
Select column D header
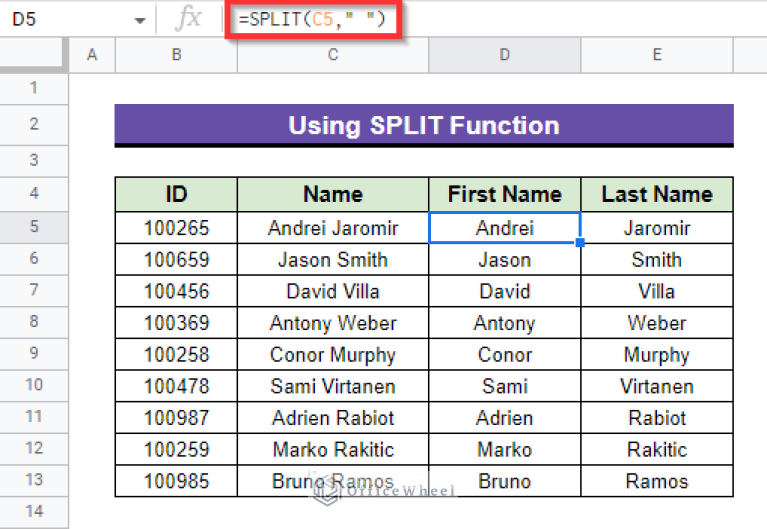tap(504, 54)
